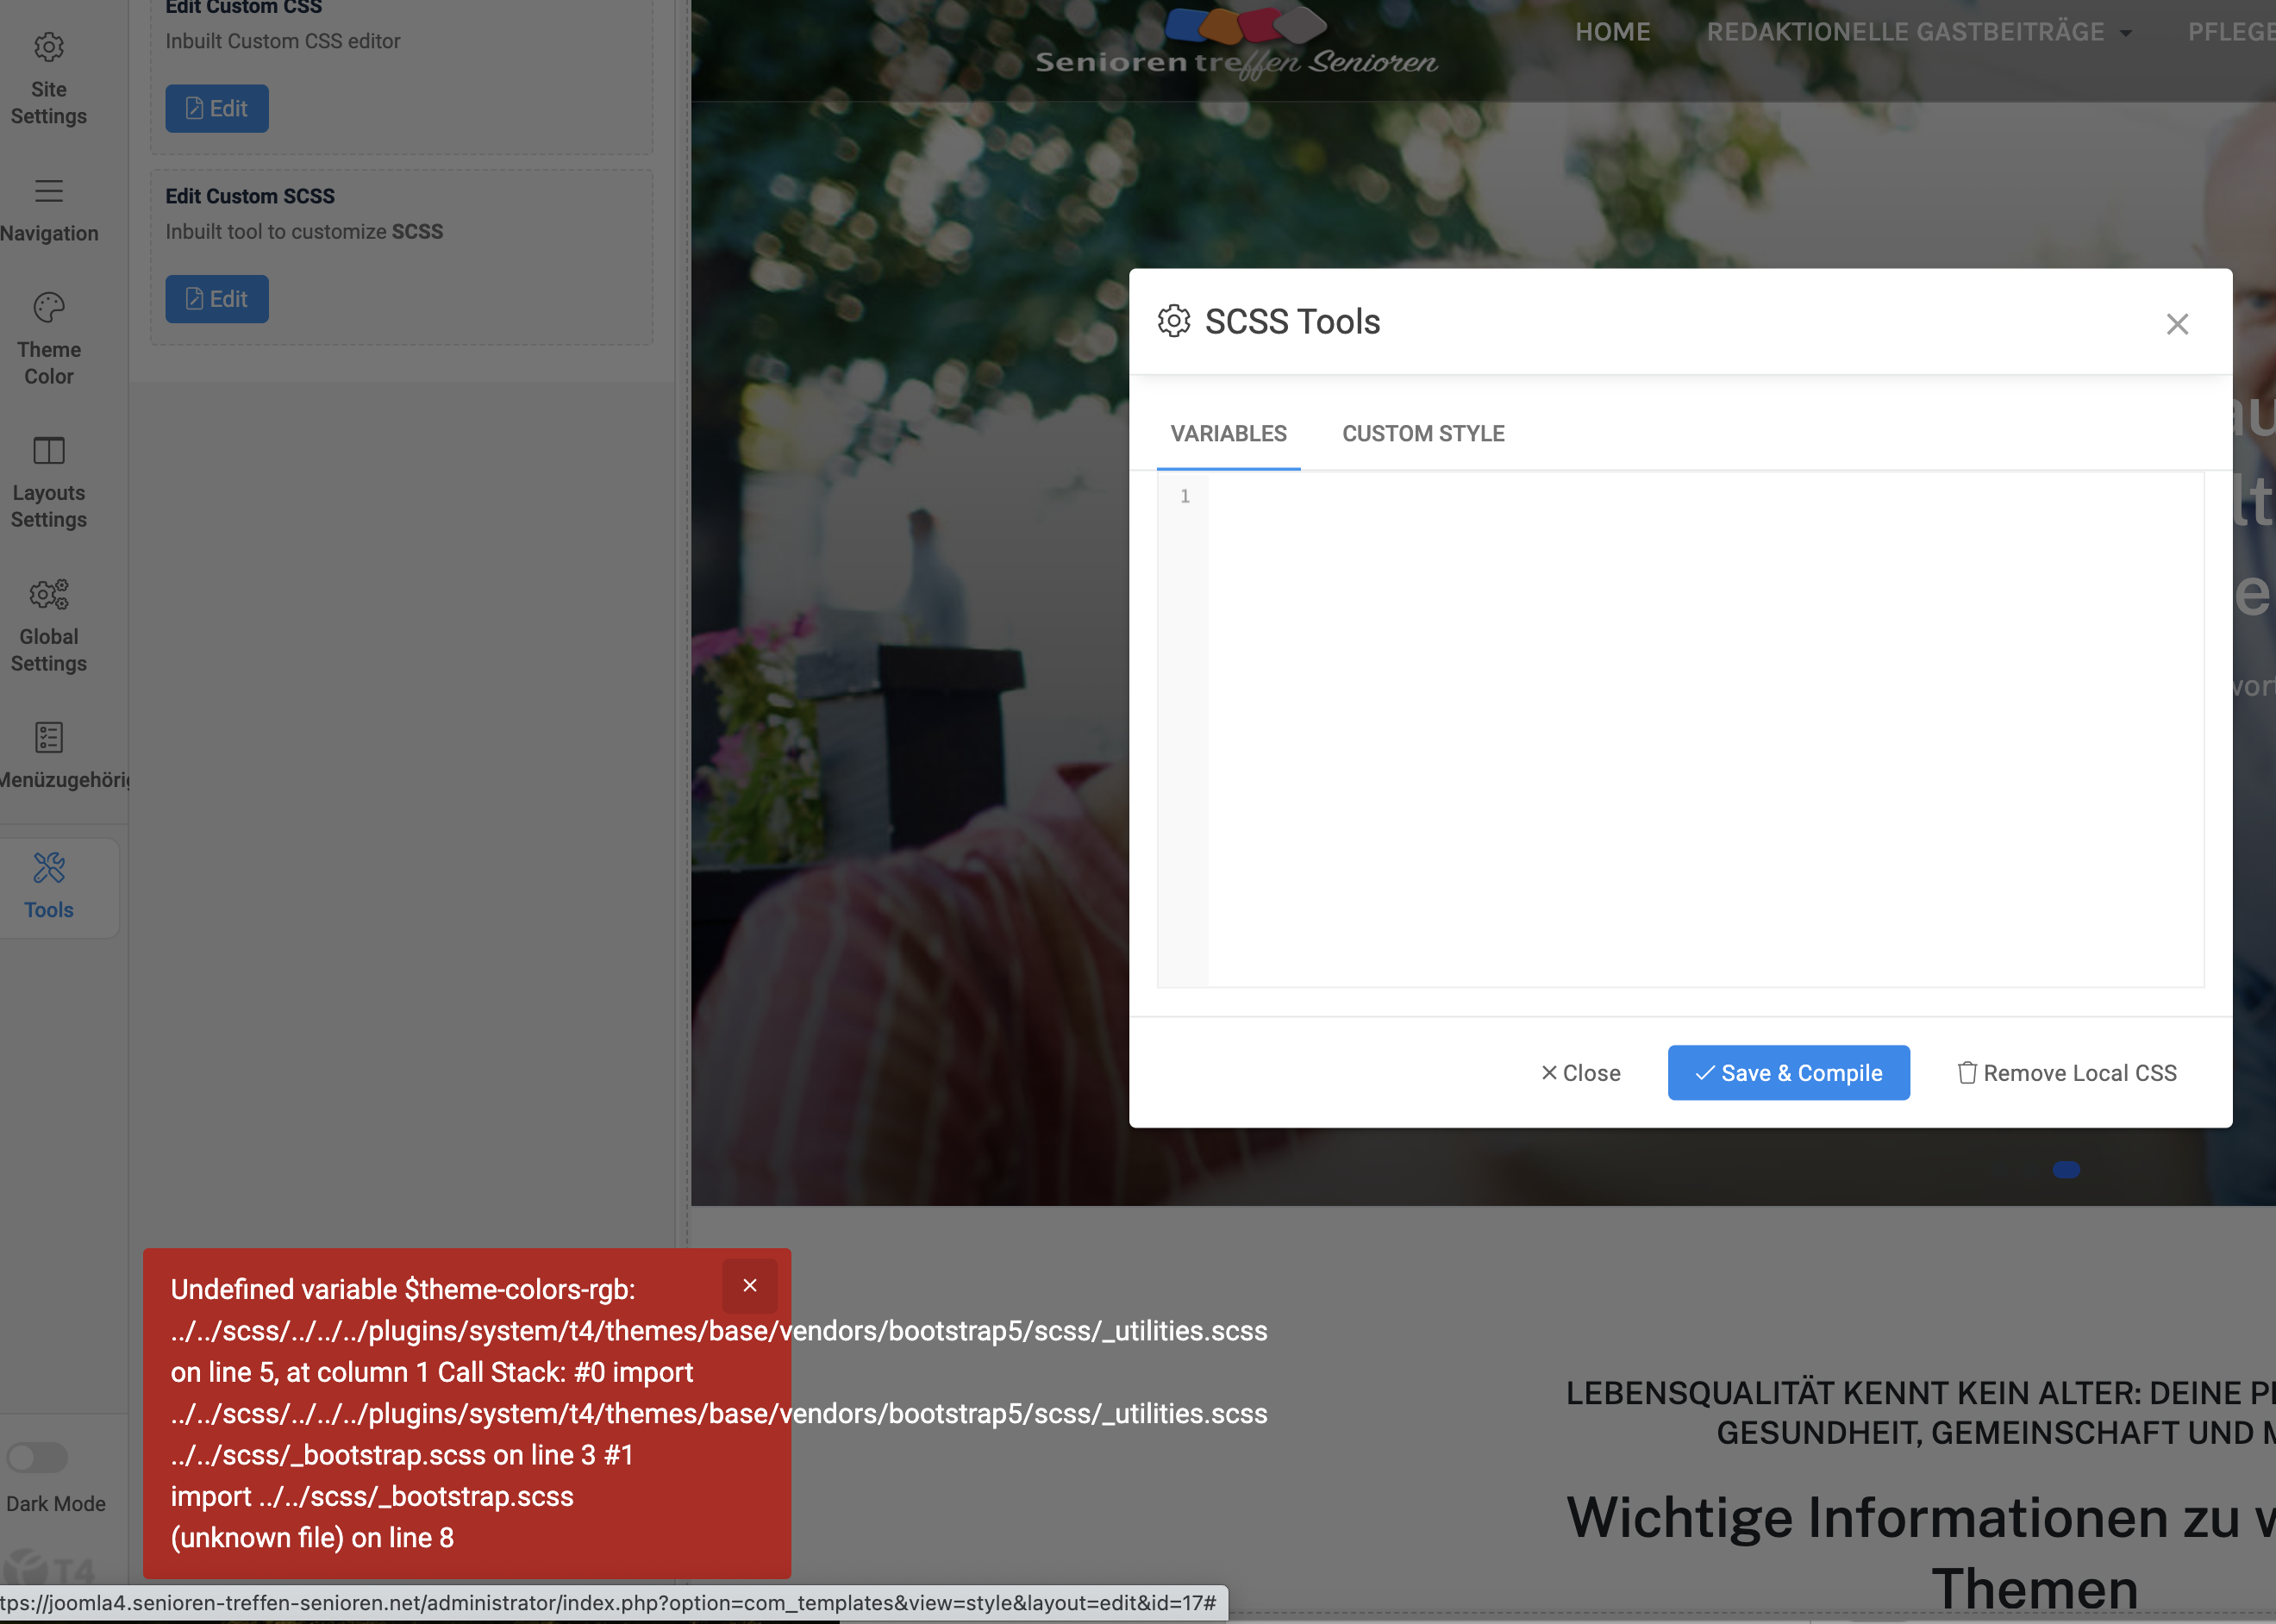Click Edit under Edit Custom SCSS

tap(217, 299)
